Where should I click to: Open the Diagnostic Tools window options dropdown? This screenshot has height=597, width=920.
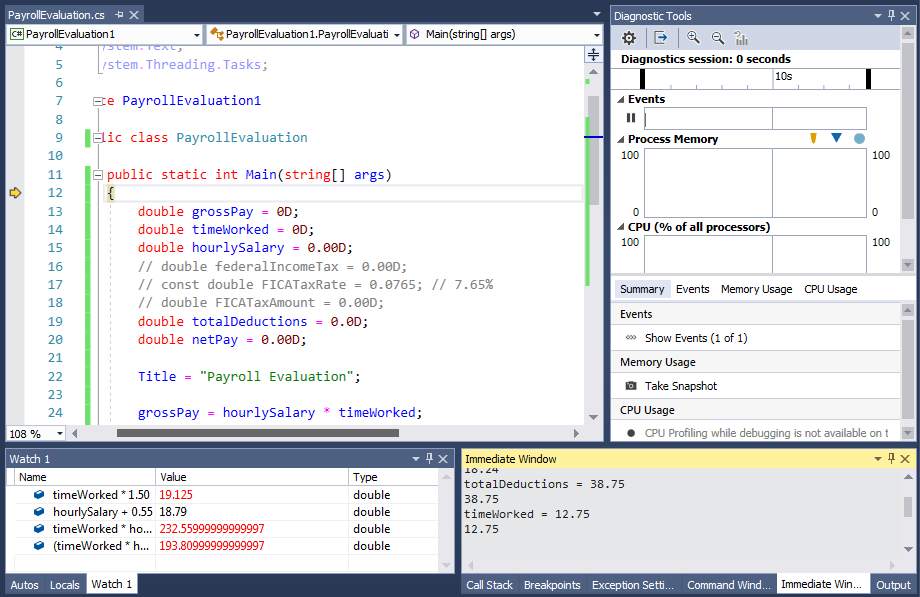(878, 16)
